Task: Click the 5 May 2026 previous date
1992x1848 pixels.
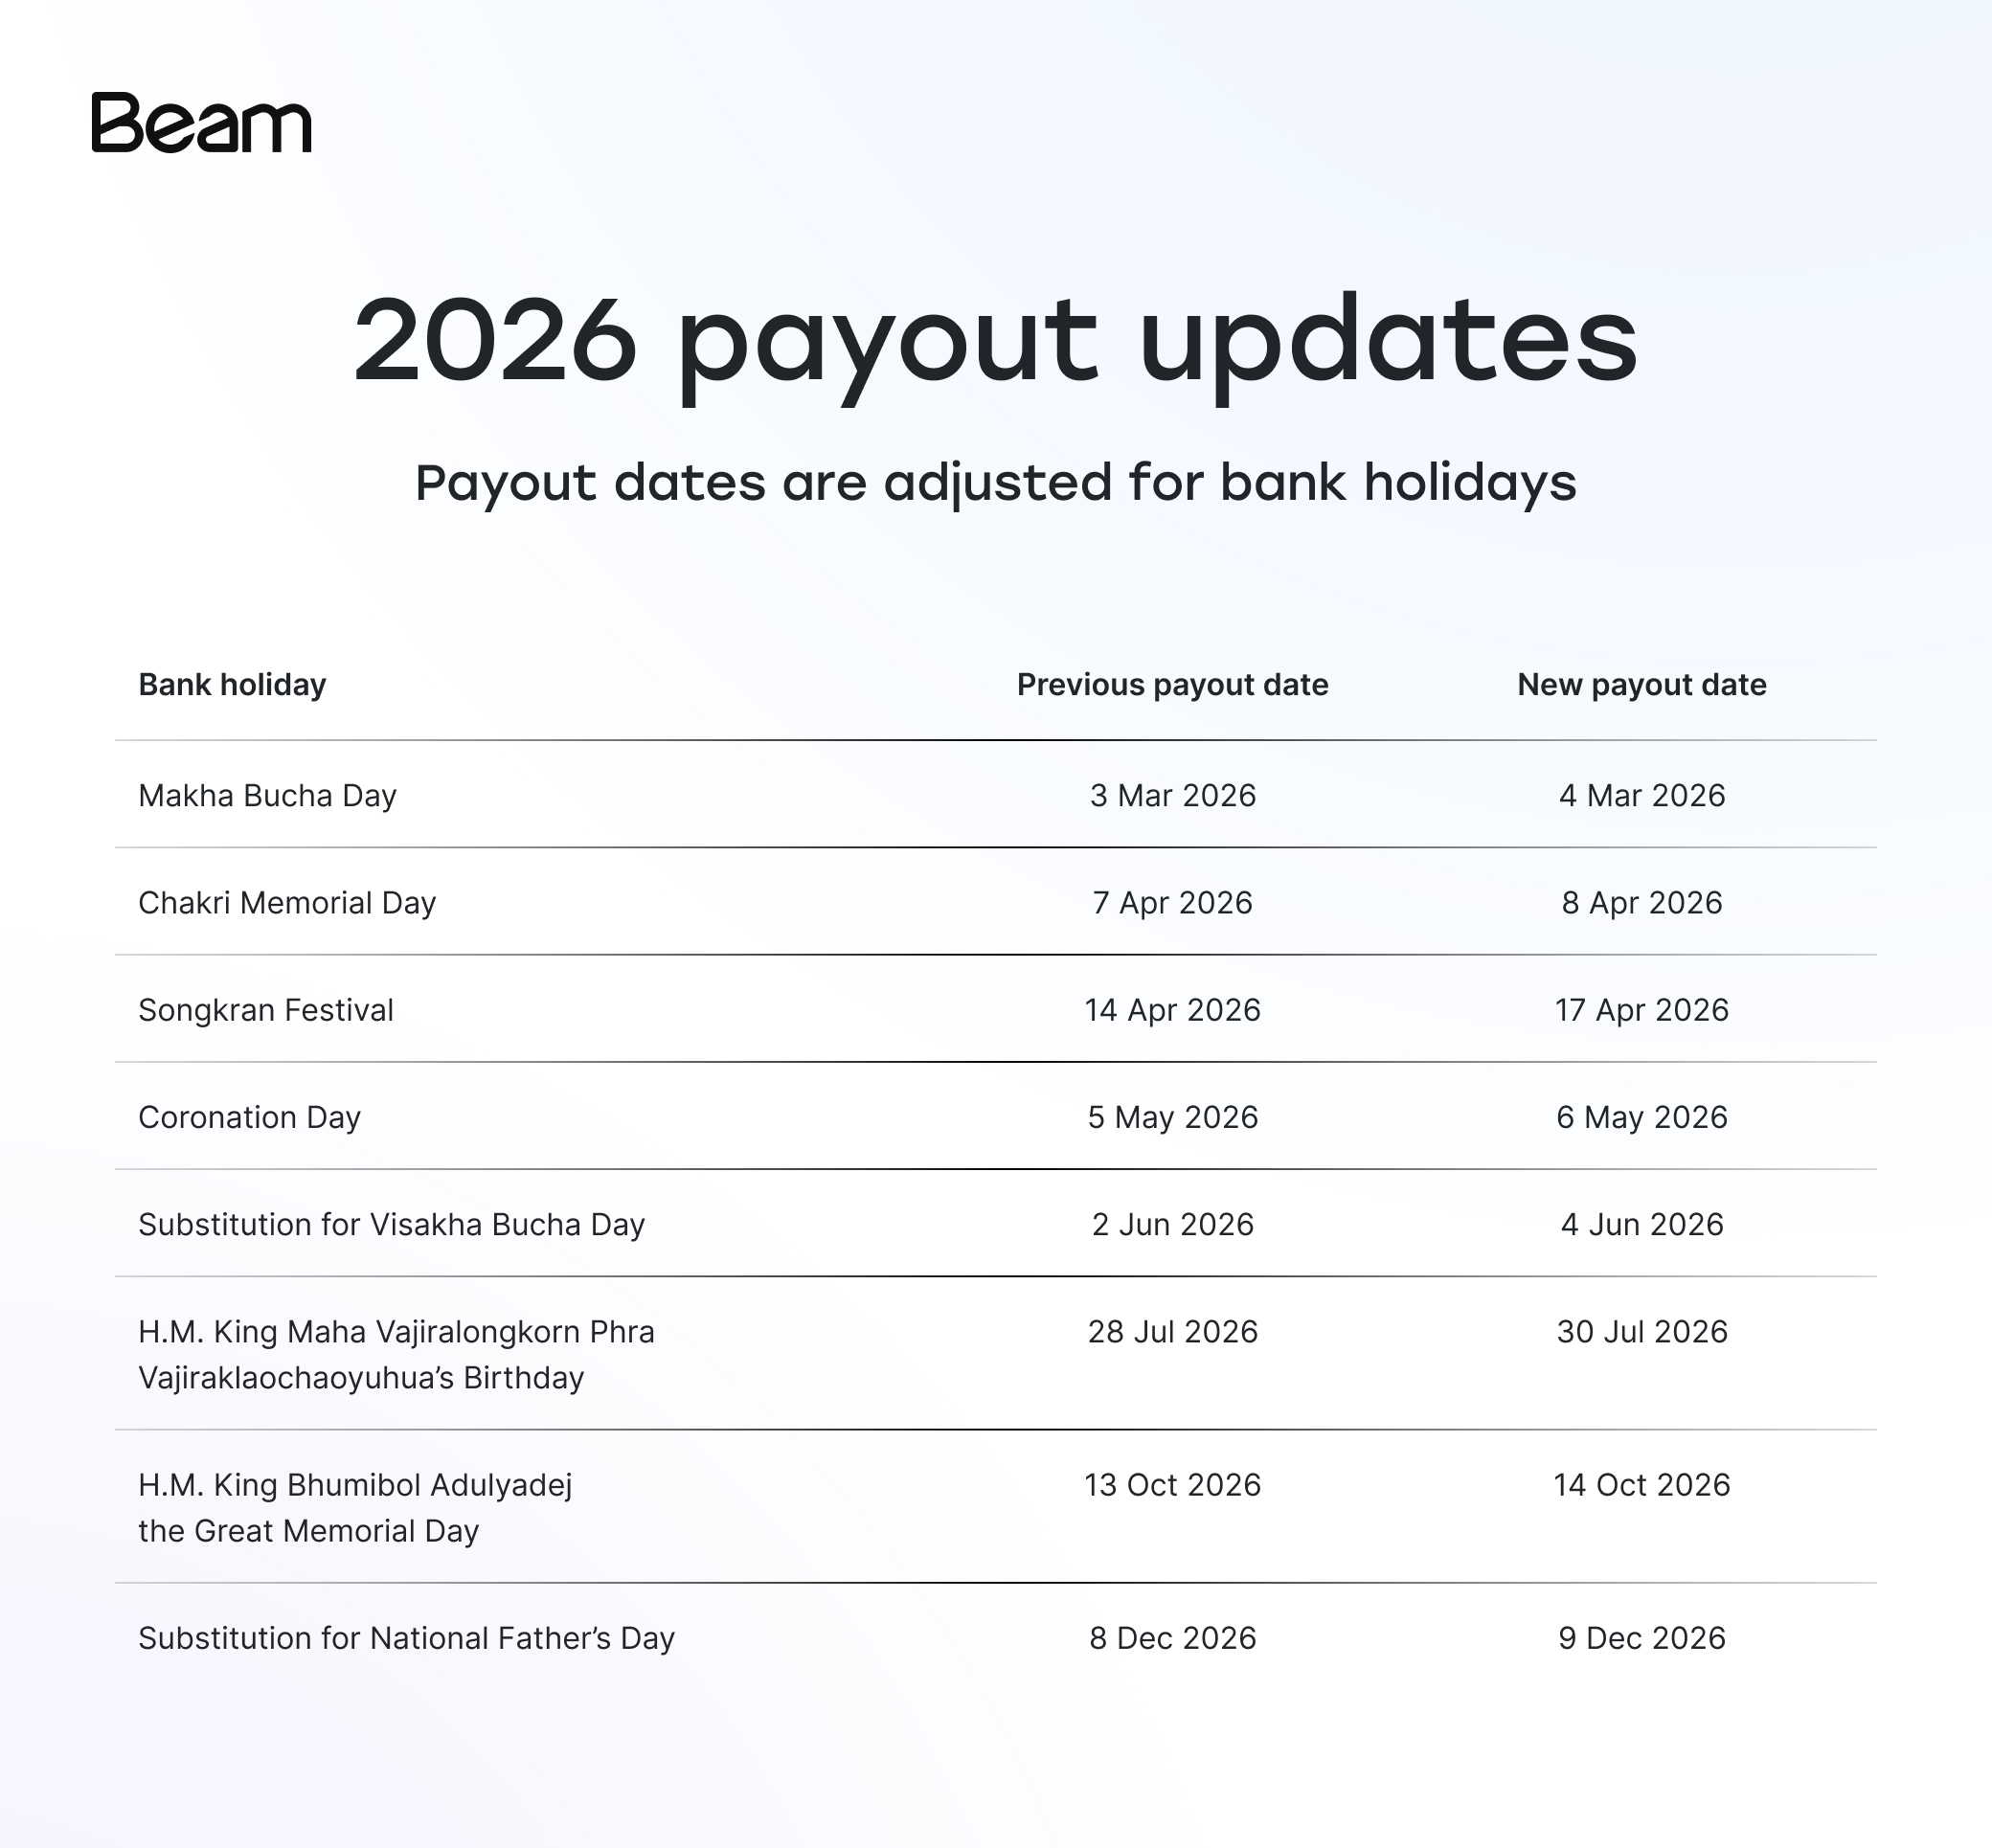Action: pyautogui.click(x=1172, y=1117)
